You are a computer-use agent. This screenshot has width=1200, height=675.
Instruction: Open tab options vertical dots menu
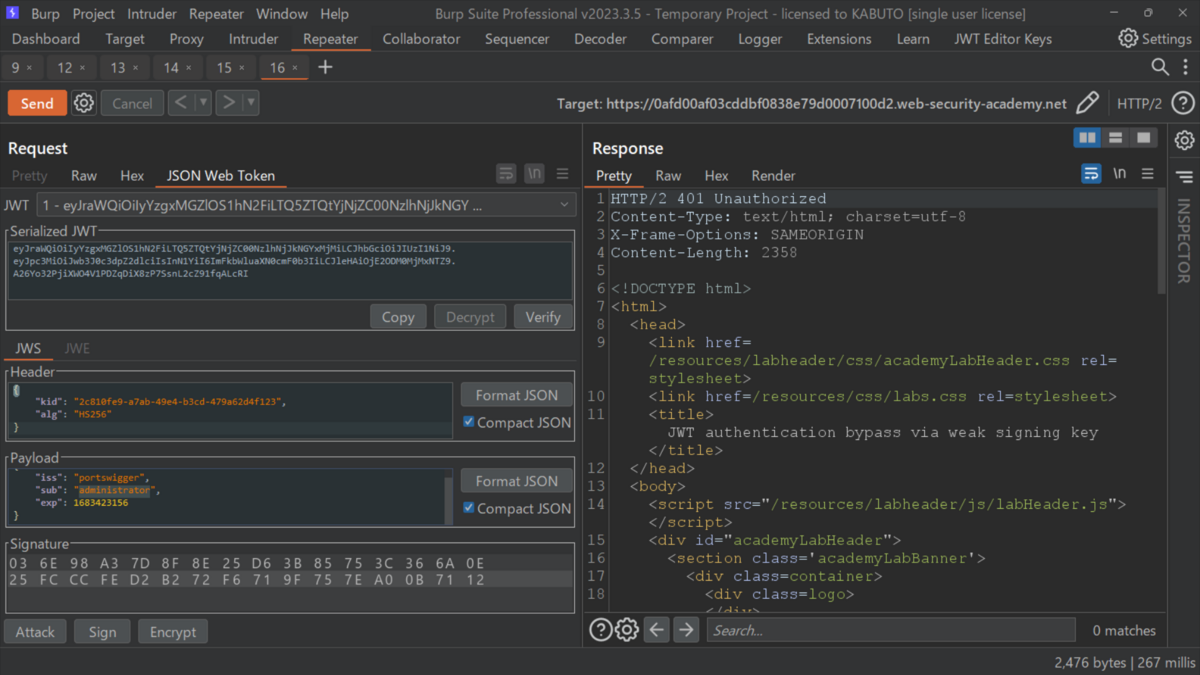coord(1185,67)
